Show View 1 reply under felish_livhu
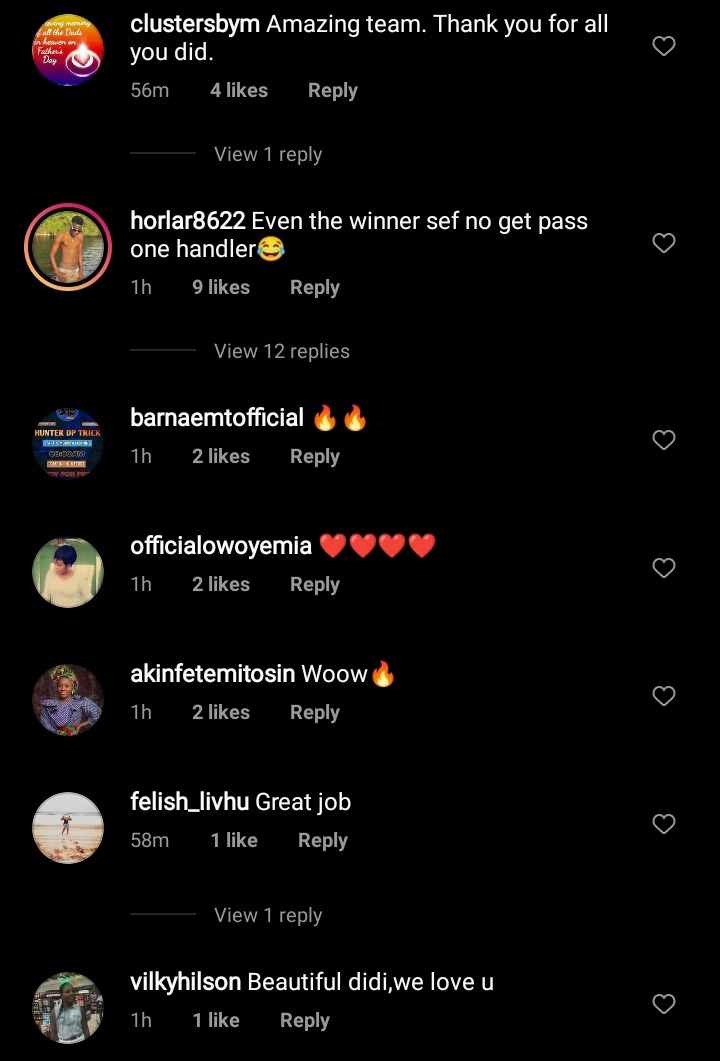The width and height of the screenshot is (720, 1061). coord(268,915)
